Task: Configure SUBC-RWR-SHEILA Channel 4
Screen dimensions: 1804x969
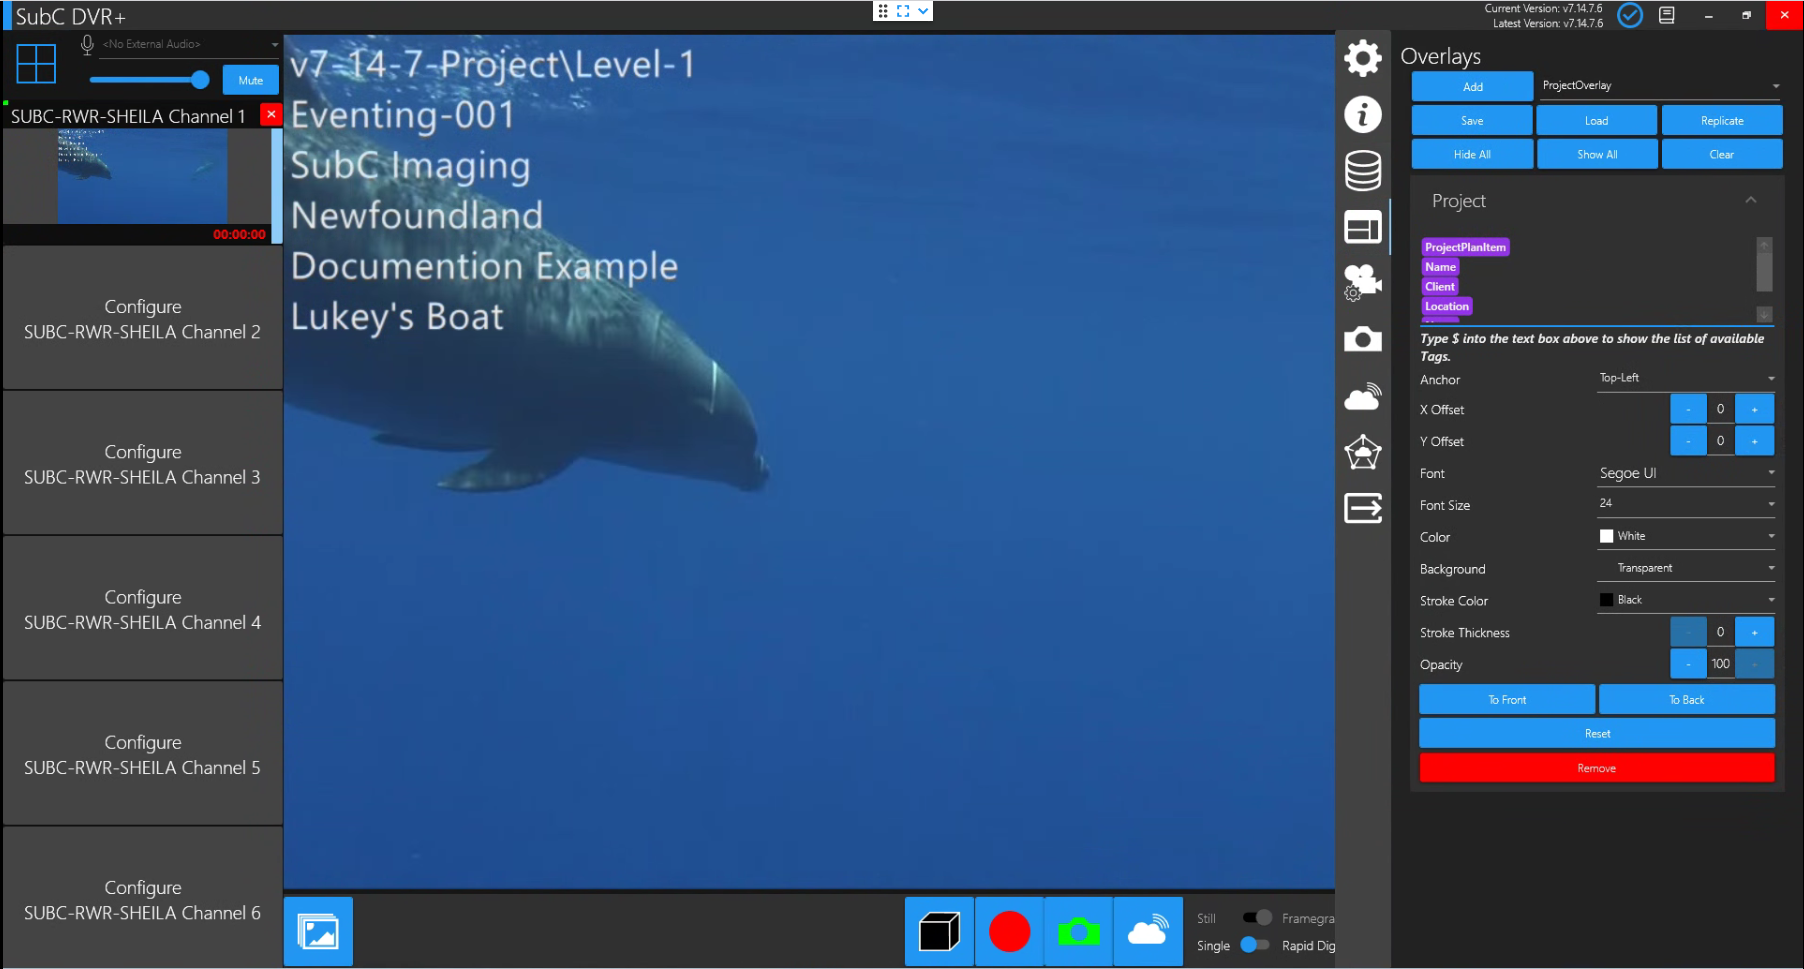Action: (x=143, y=609)
